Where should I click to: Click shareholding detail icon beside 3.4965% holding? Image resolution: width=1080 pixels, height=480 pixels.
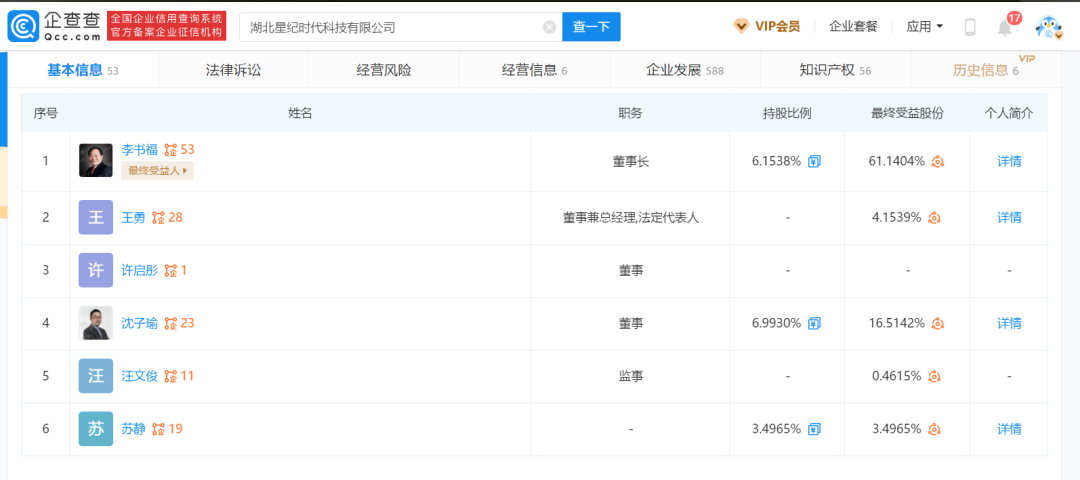coord(814,429)
